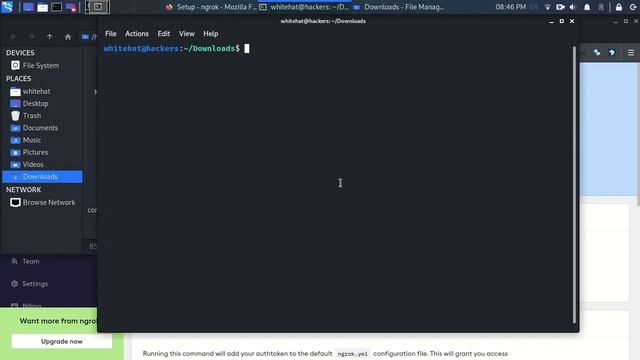
Task: Click the terminal vertical scrollbar
Action: (574, 184)
